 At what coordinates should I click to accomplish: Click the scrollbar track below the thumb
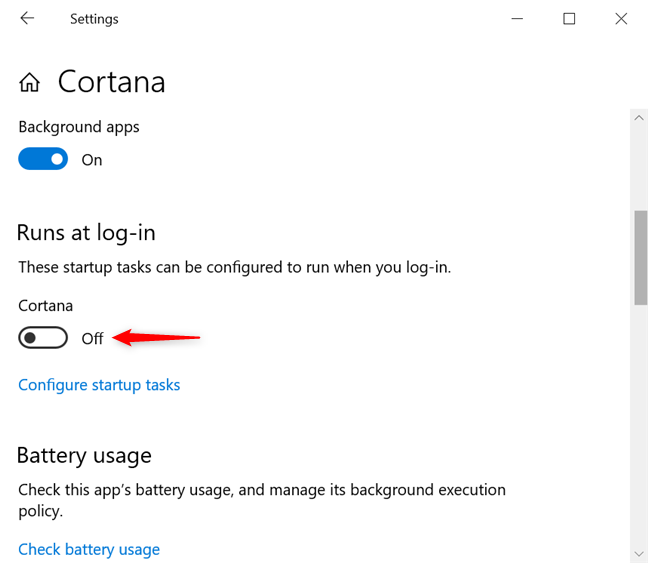point(640,420)
